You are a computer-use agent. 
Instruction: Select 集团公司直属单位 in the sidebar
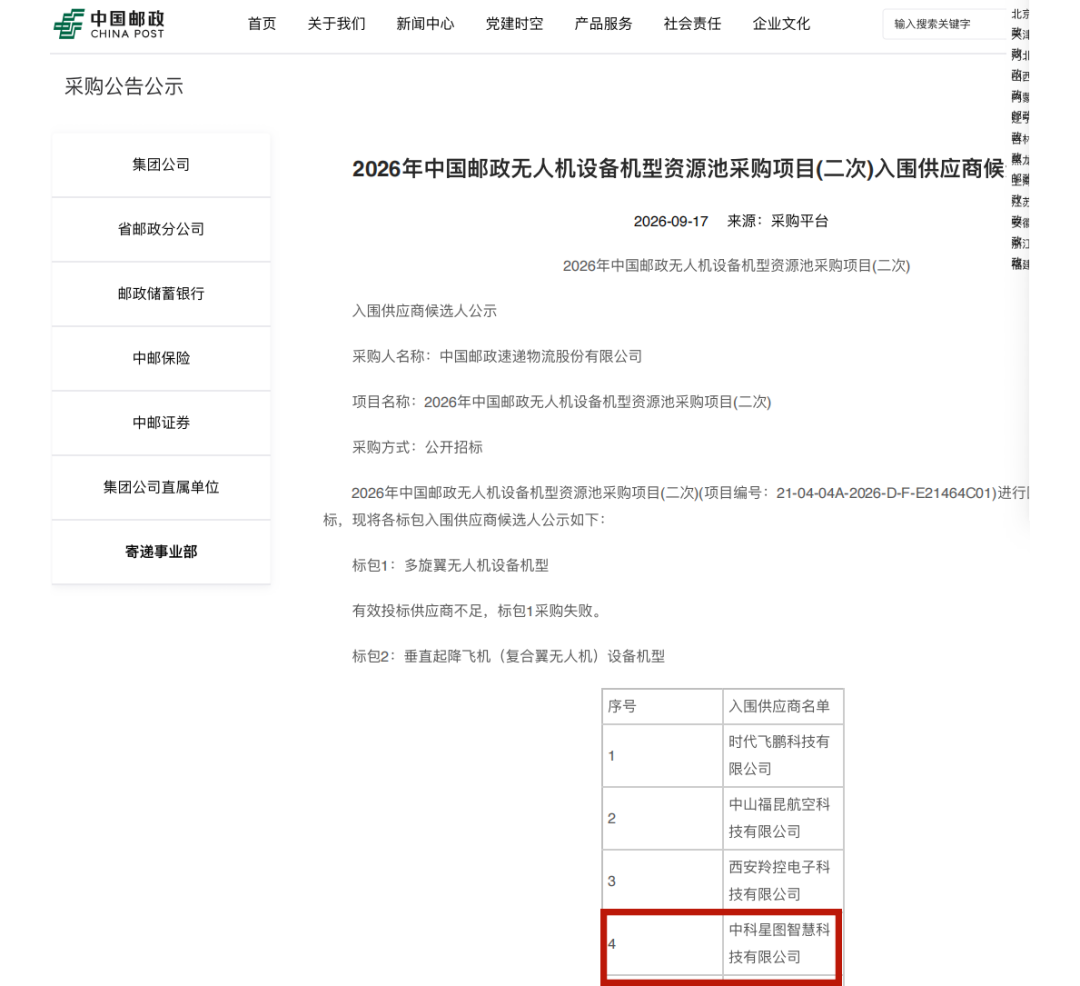(161, 487)
